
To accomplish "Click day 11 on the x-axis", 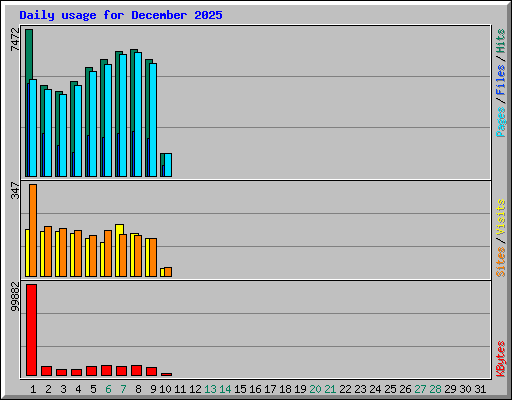I will (180, 389).
